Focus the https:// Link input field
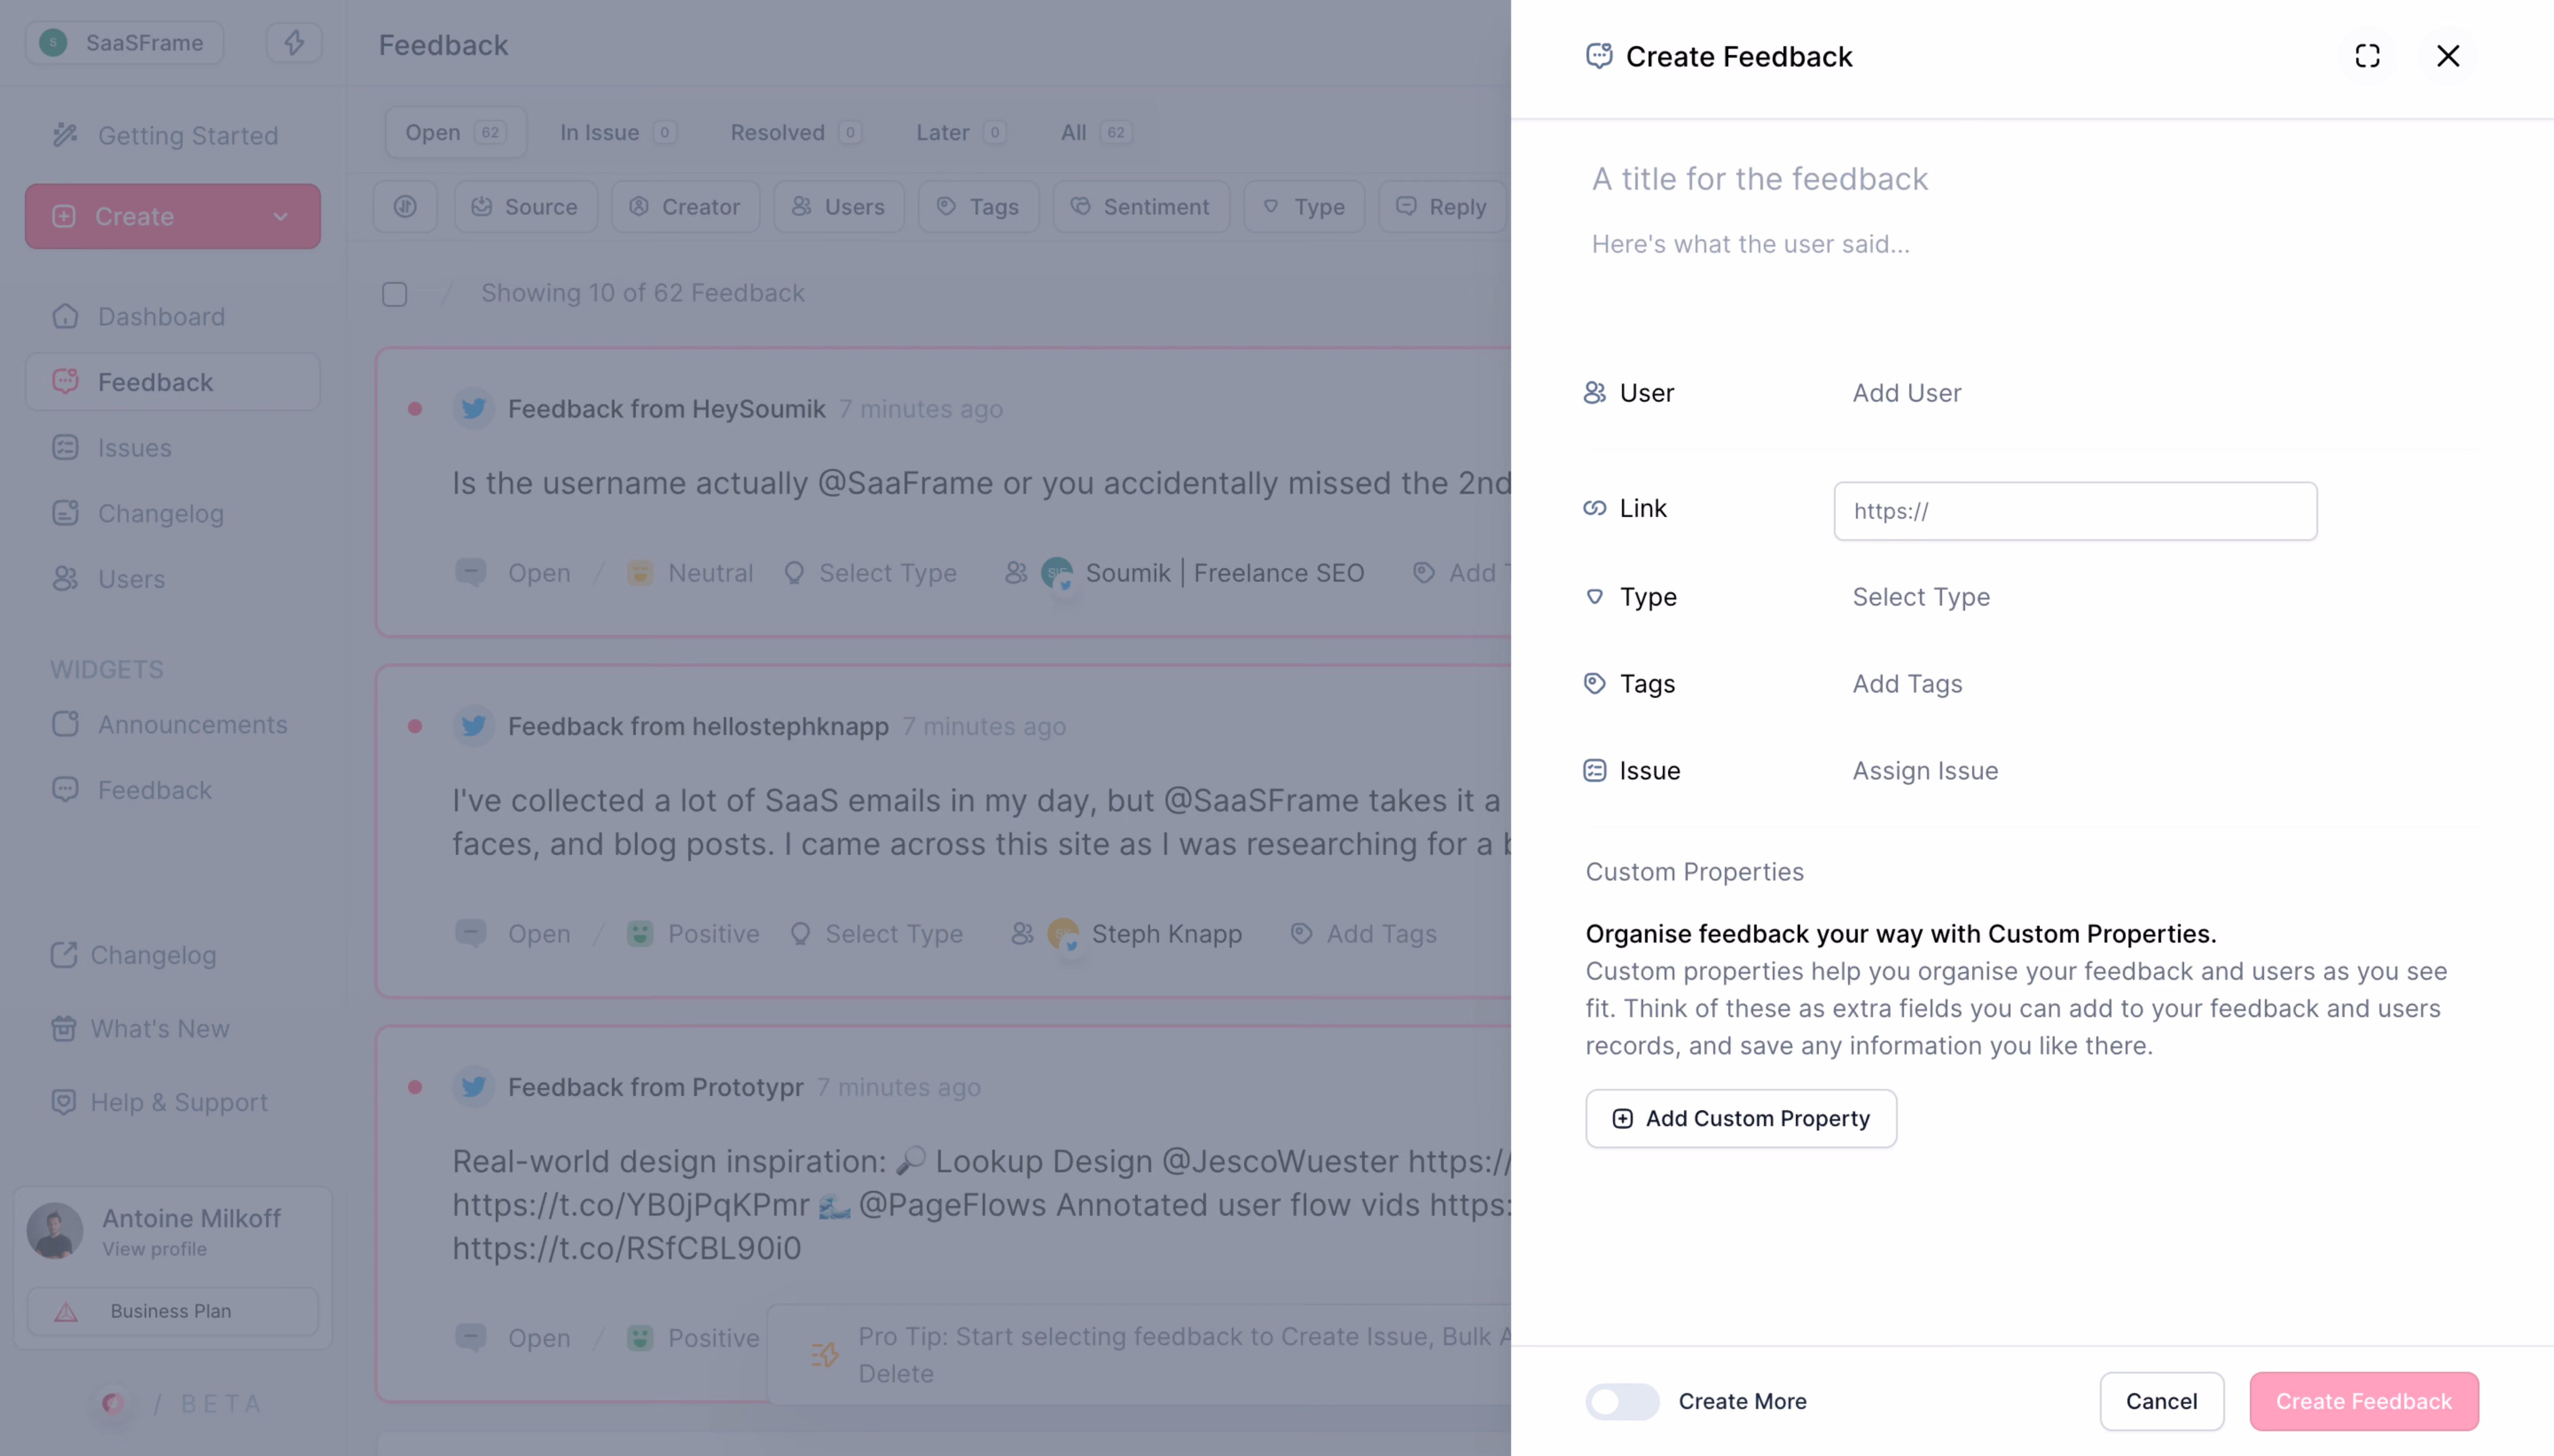Image resolution: width=2554 pixels, height=1456 pixels. pyautogui.click(x=2075, y=511)
